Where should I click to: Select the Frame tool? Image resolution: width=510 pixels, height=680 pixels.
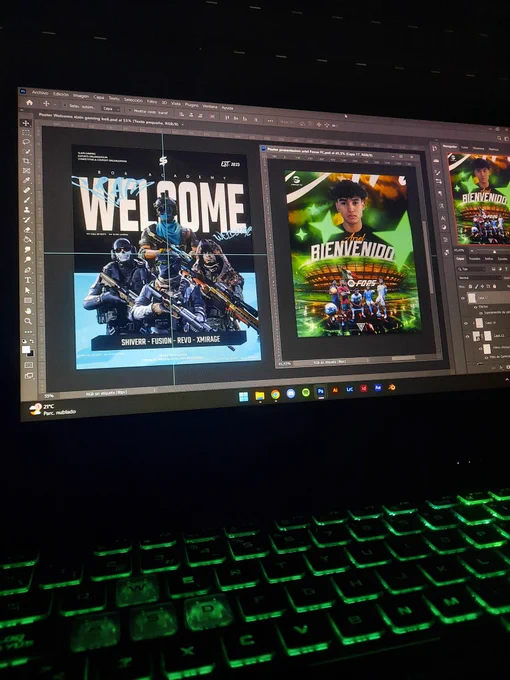26,170
